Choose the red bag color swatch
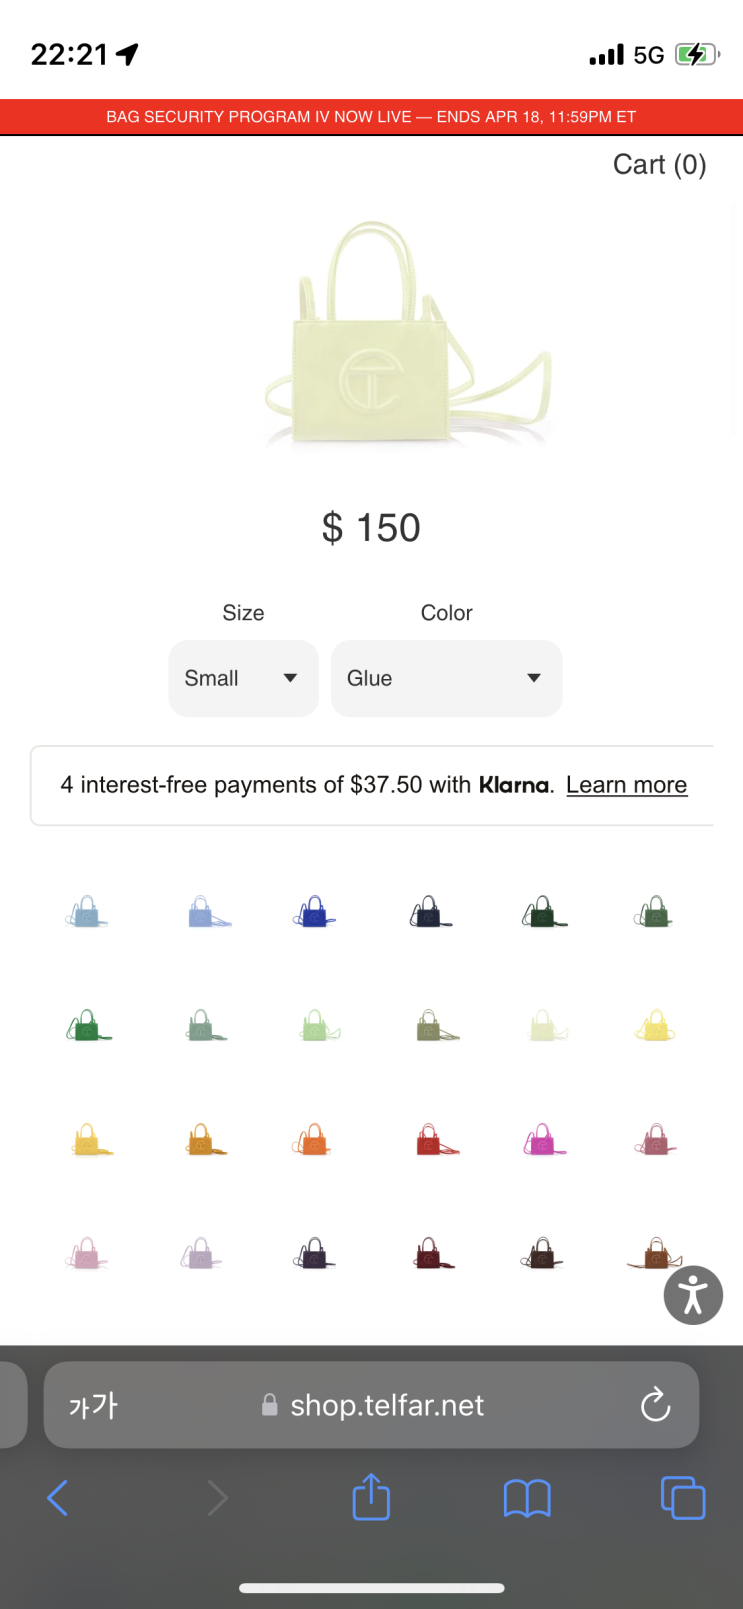 click(432, 1140)
